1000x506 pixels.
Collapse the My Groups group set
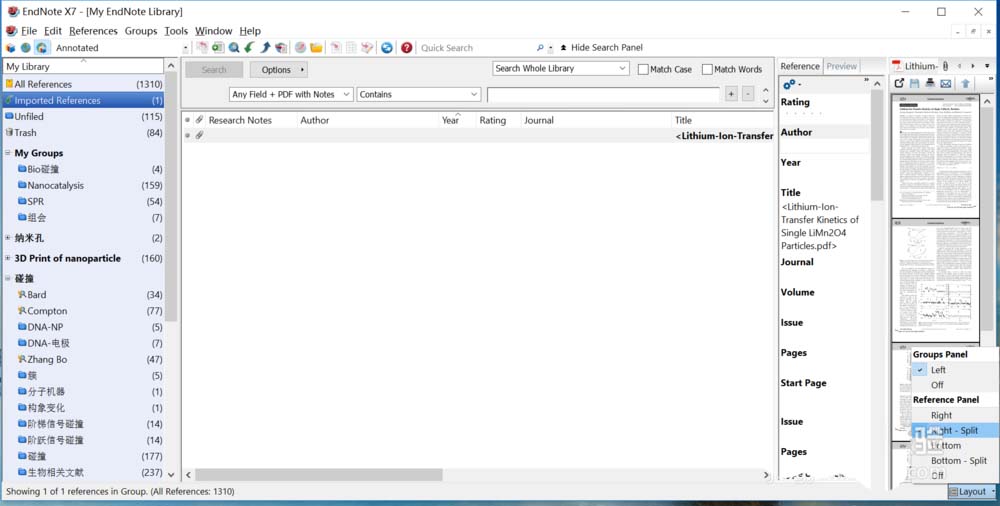pos(8,153)
